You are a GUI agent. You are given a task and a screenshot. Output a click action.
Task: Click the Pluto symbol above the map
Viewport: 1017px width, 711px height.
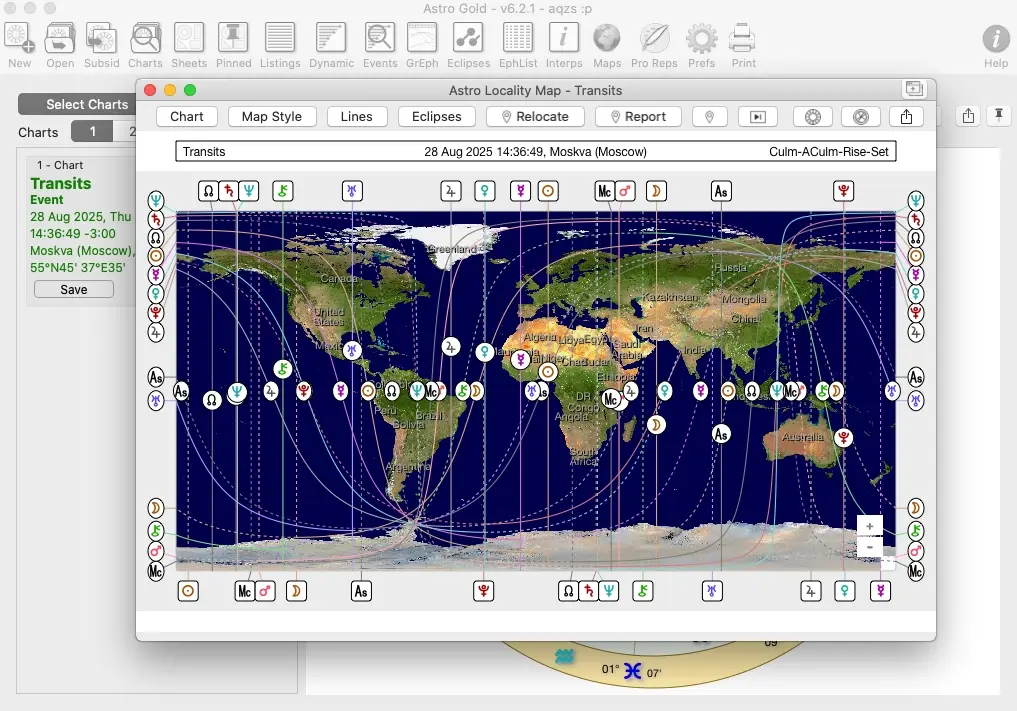point(843,191)
